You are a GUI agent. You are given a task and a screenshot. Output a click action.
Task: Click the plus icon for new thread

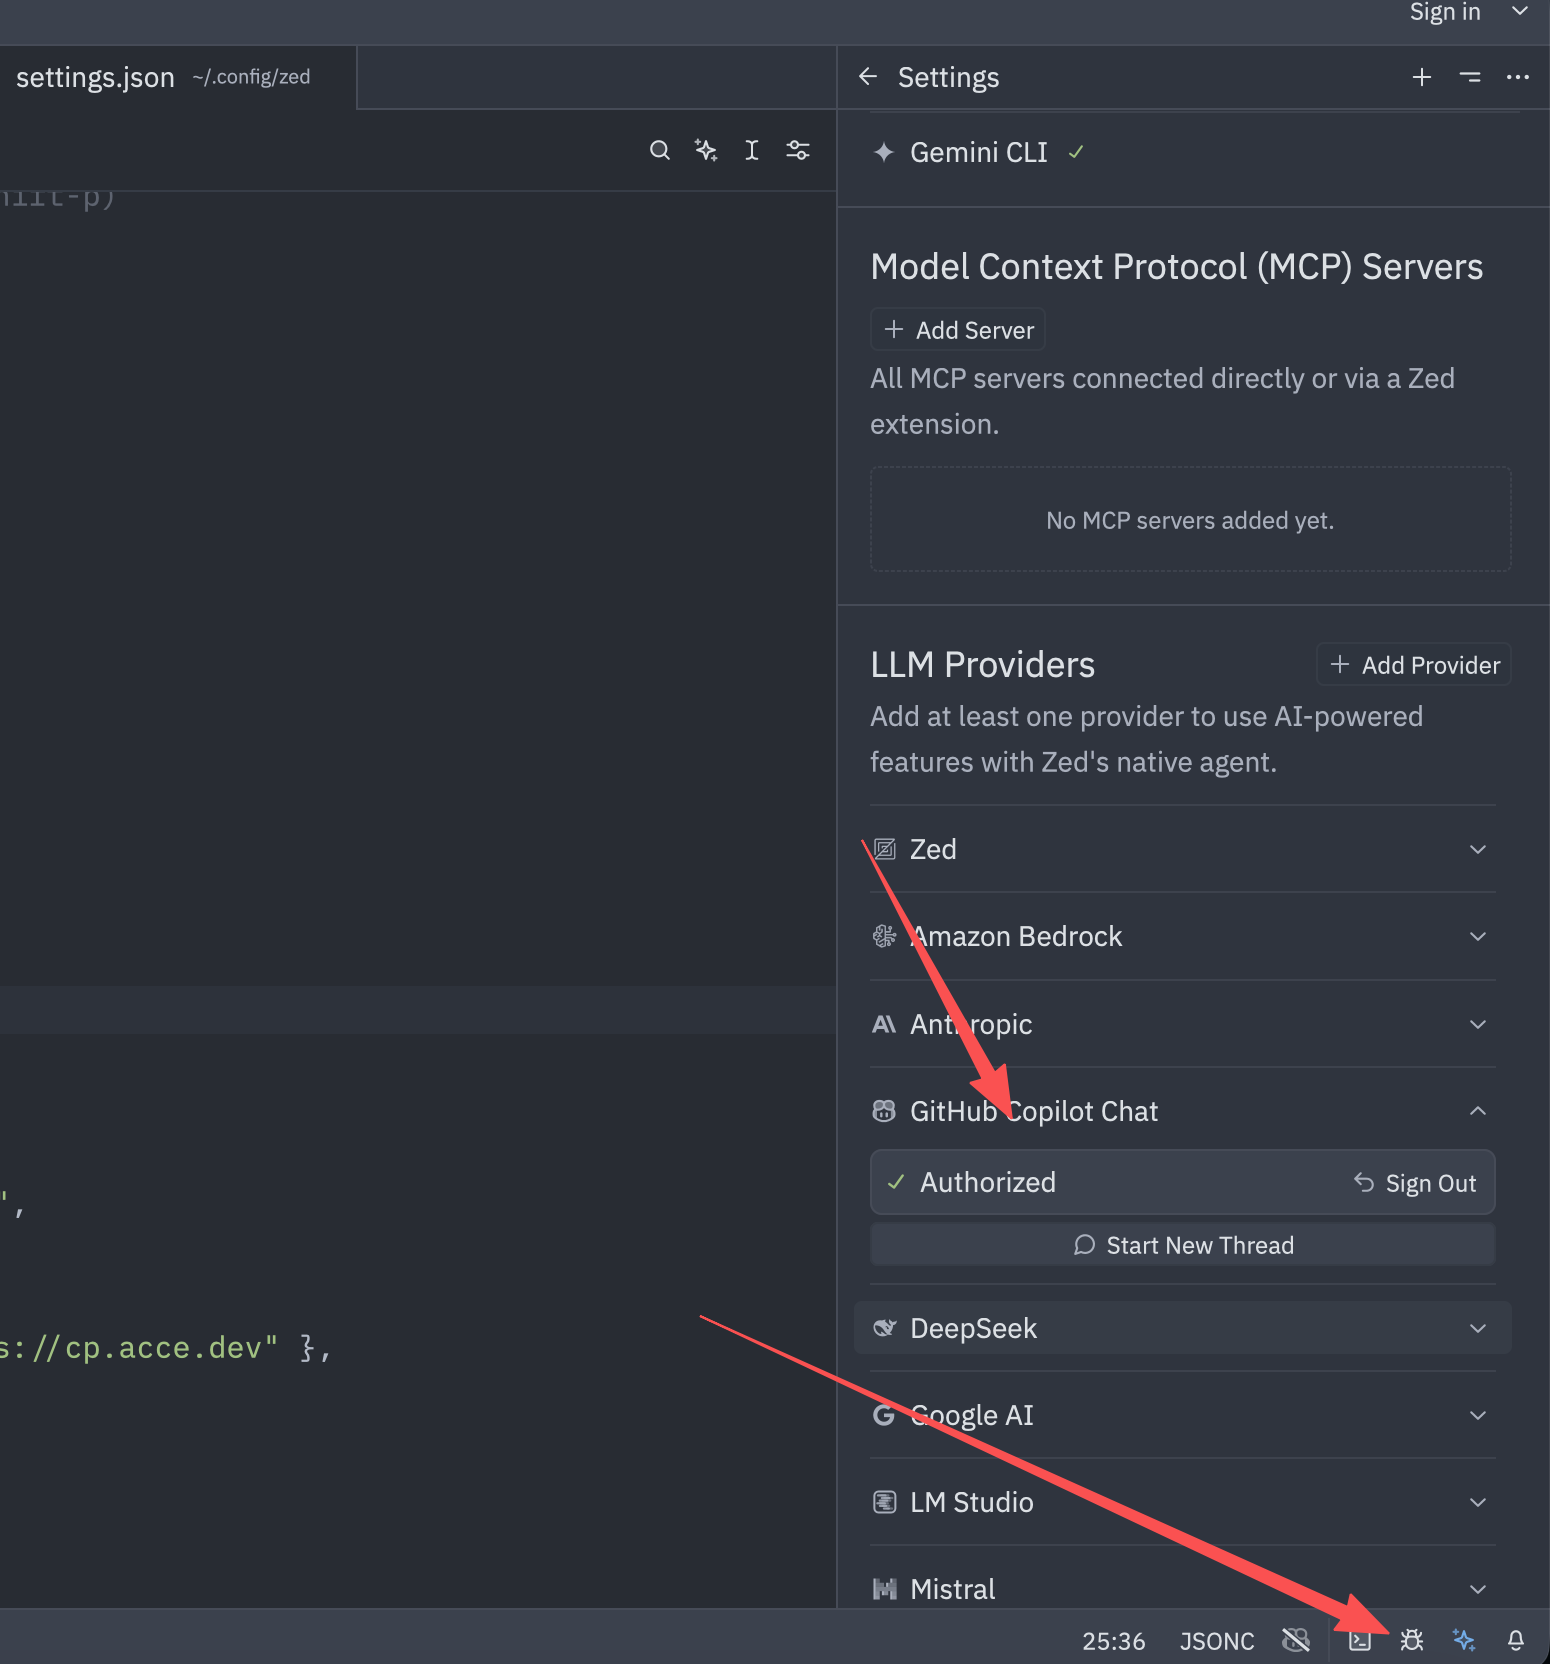(1421, 77)
